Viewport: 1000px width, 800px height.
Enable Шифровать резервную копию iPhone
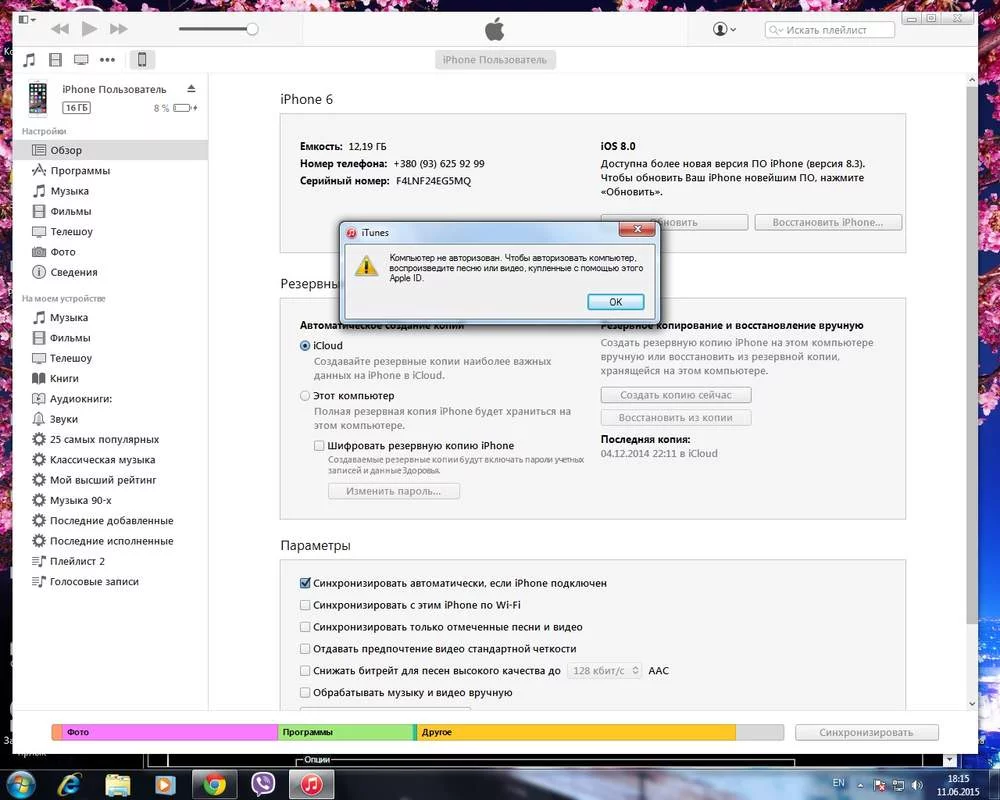click(x=319, y=445)
